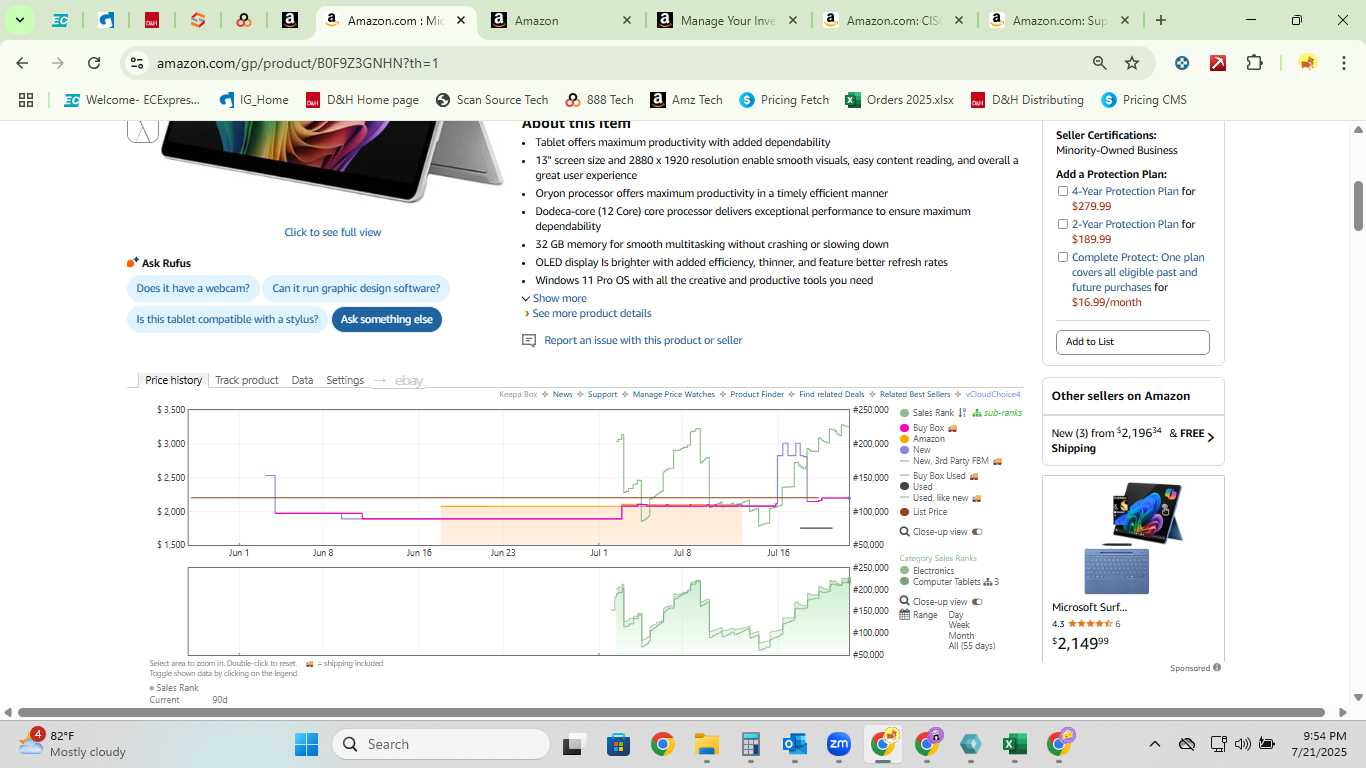Toggle Close-up view for the sales rank graph
This screenshot has height=768, width=1366.
pyautogui.click(x=977, y=602)
